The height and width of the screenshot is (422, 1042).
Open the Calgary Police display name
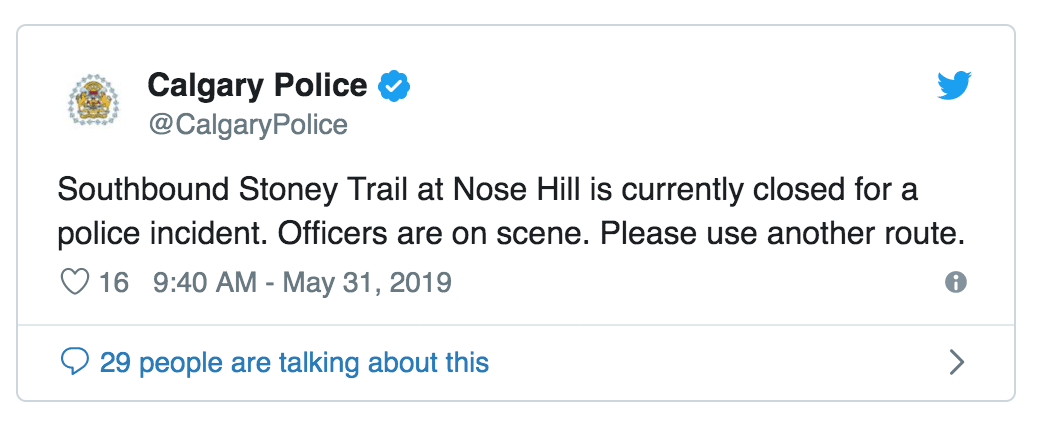[x=257, y=86]
